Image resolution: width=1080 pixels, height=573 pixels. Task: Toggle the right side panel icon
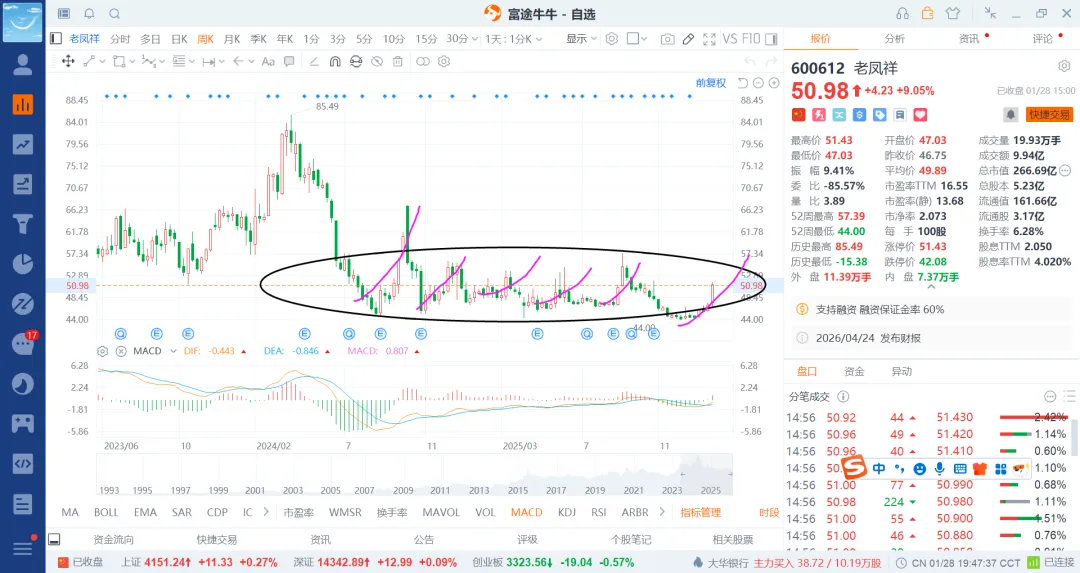click(771, 39)
